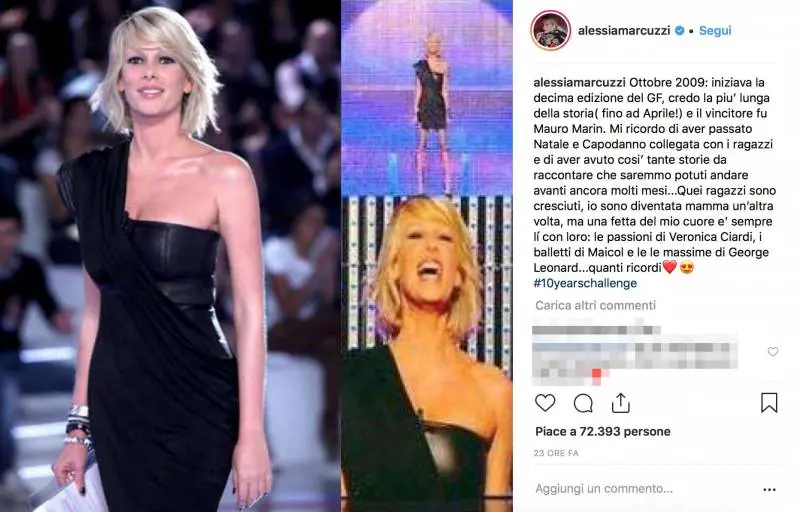The height and width of the screenshot is (512, 800).
Task: View likes list Piace a 72.393 persone
Action: [603, 431]
